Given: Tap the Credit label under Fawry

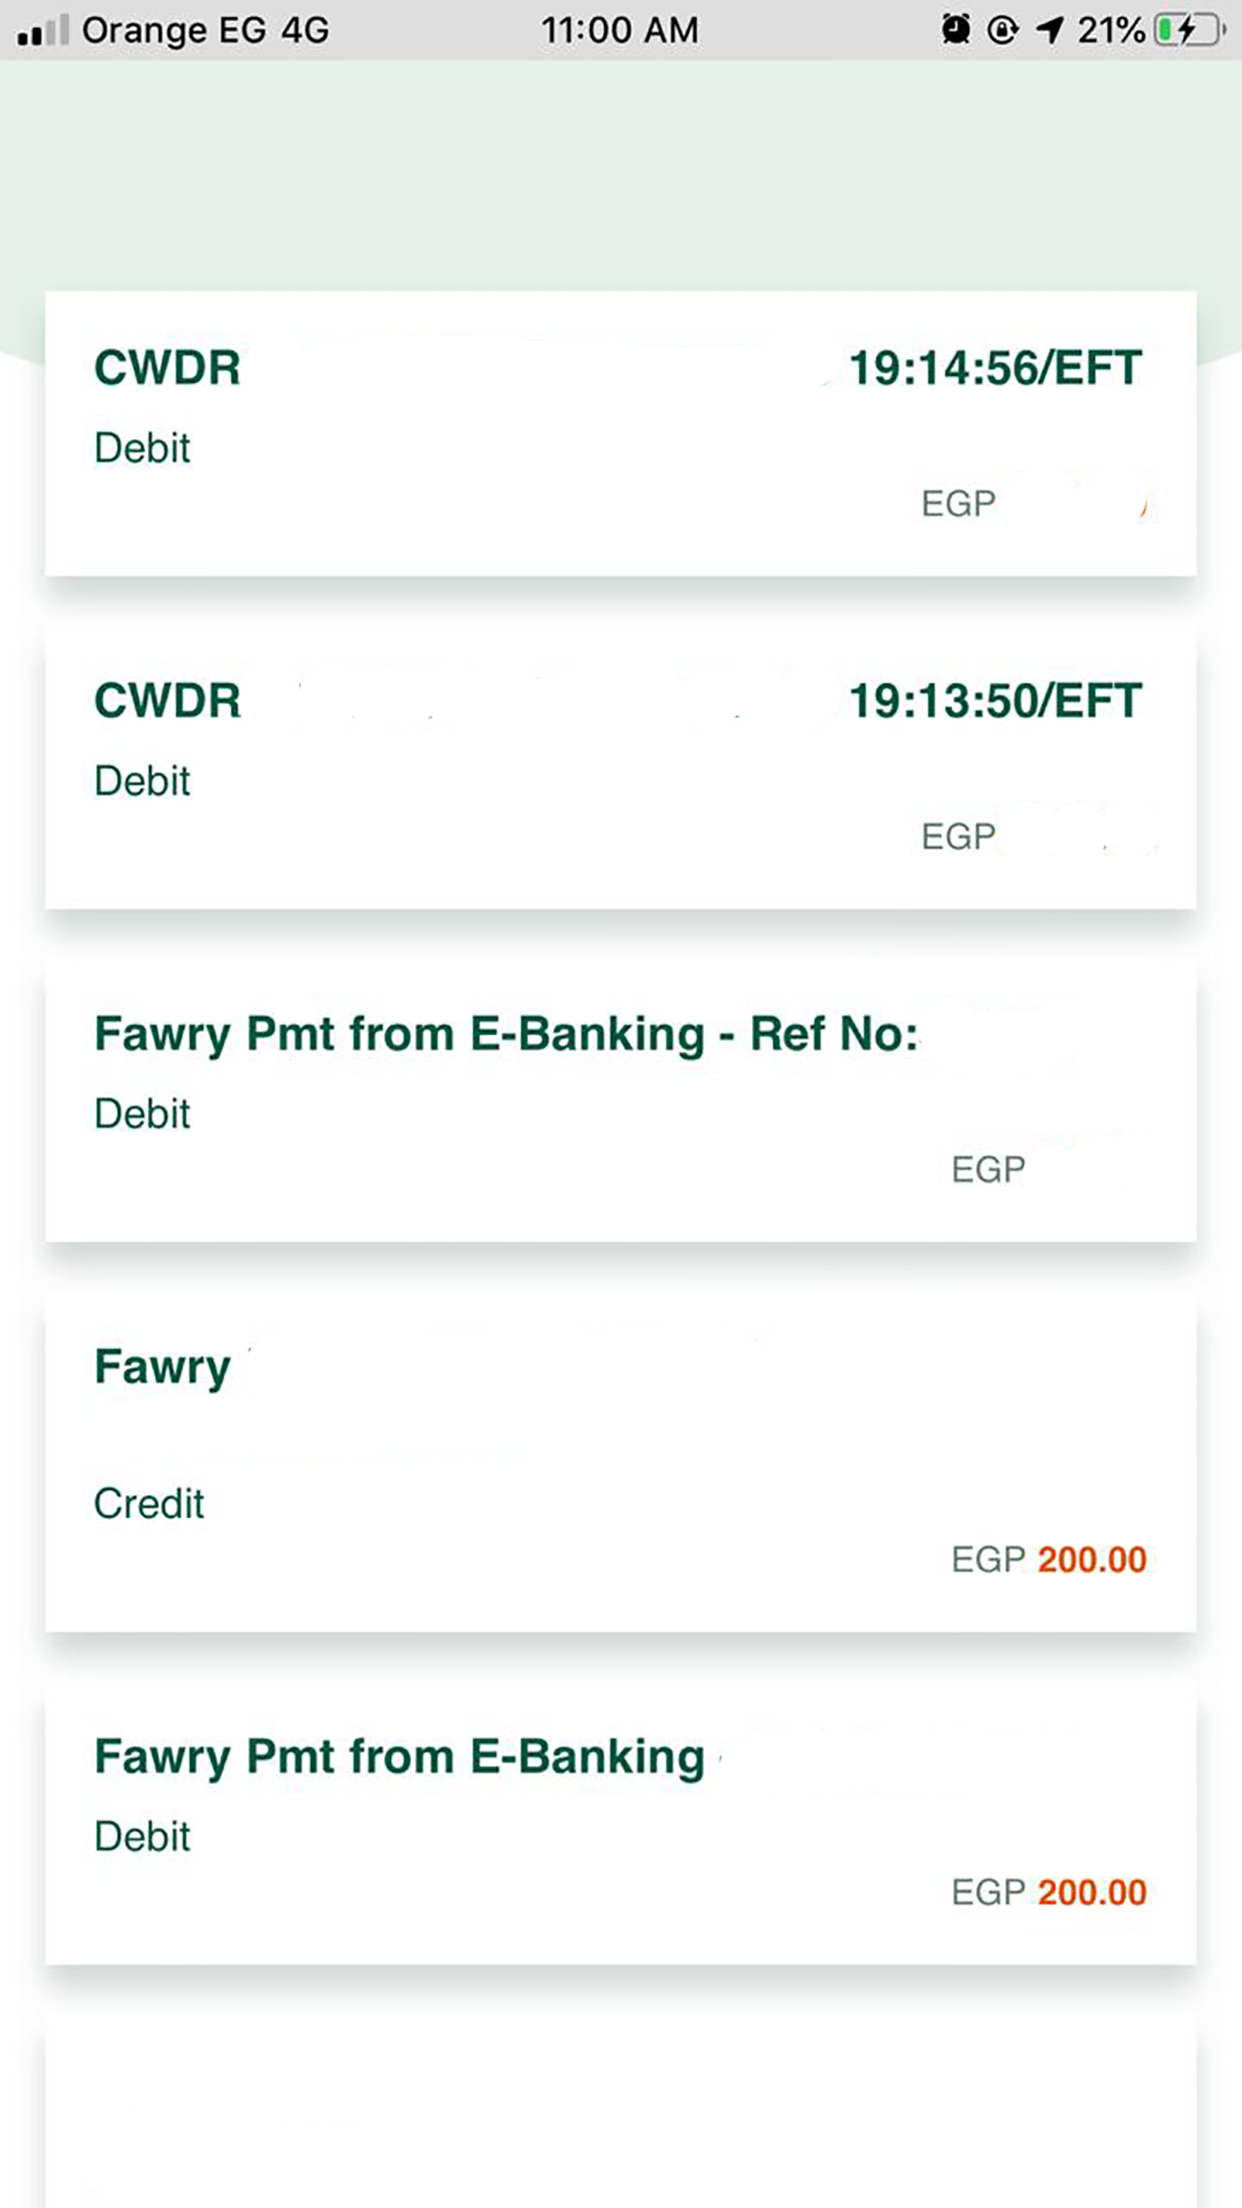Looking at the screenshot, I should coord(149,1503).
